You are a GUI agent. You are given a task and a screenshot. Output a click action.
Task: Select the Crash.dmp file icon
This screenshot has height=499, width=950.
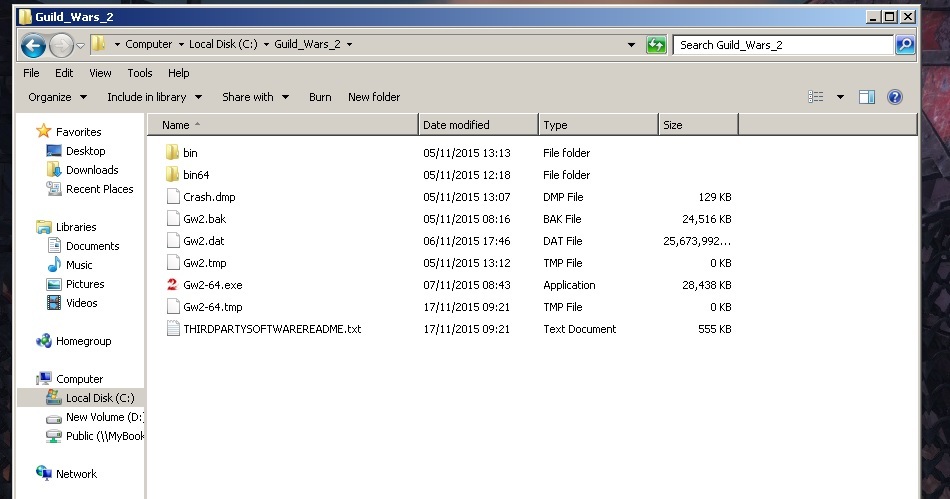[x=173, y=197]
